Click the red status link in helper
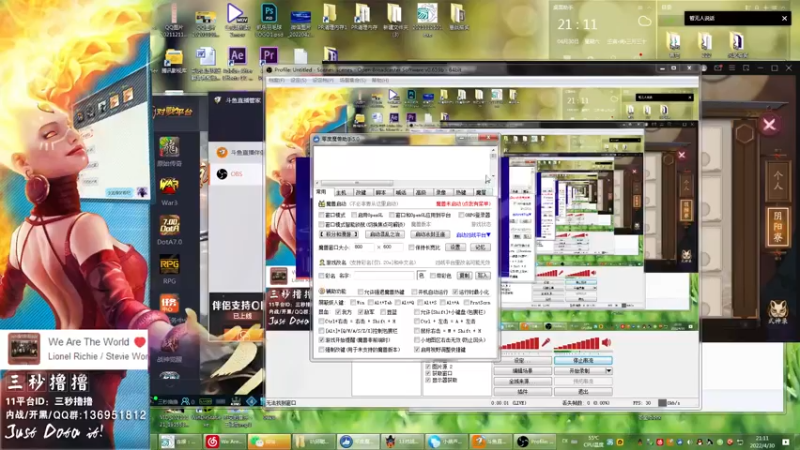 click(x=463, y=204)
